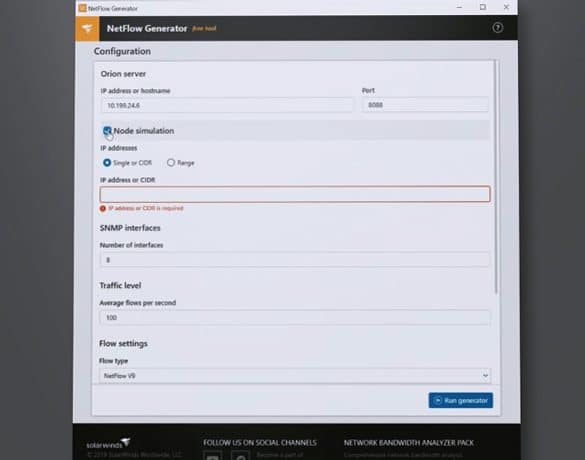Click the Configuration heading
585x460 pixels.
tap(122, 51)
